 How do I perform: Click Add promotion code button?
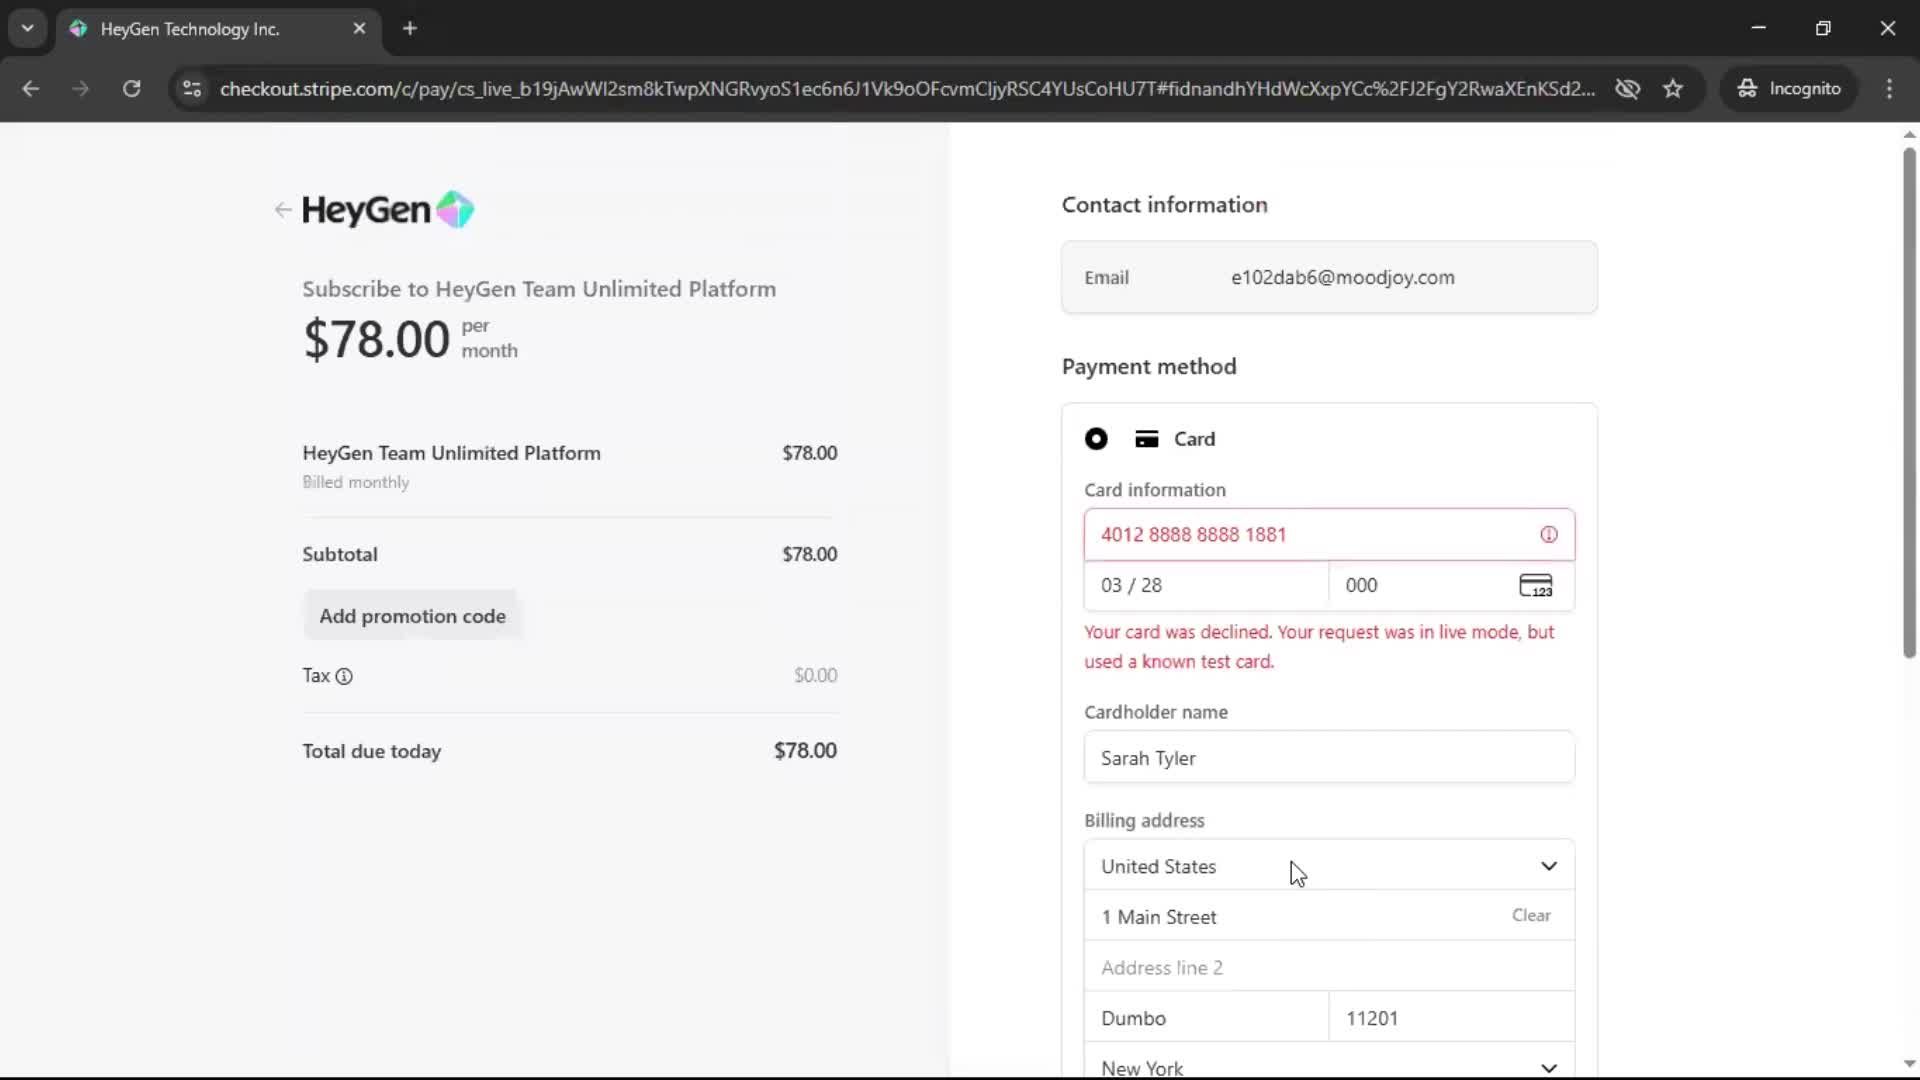pyautogui.click(x=412, y=616)
